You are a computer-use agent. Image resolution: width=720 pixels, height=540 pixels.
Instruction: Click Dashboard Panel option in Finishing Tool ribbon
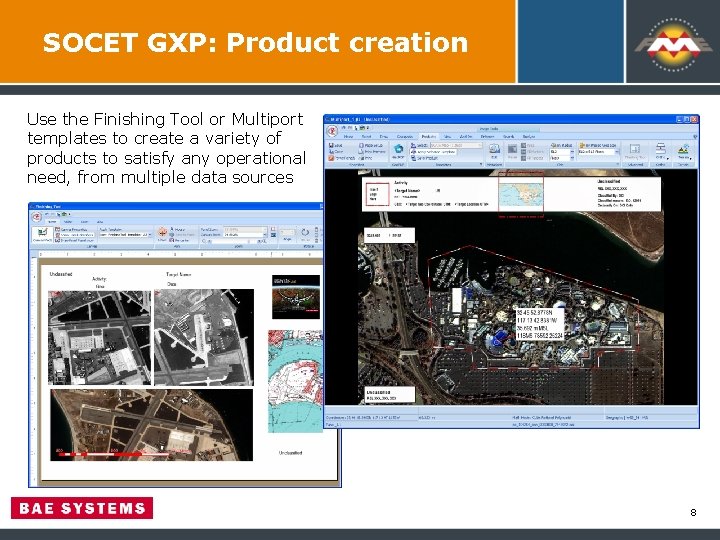tap(75, 240)
